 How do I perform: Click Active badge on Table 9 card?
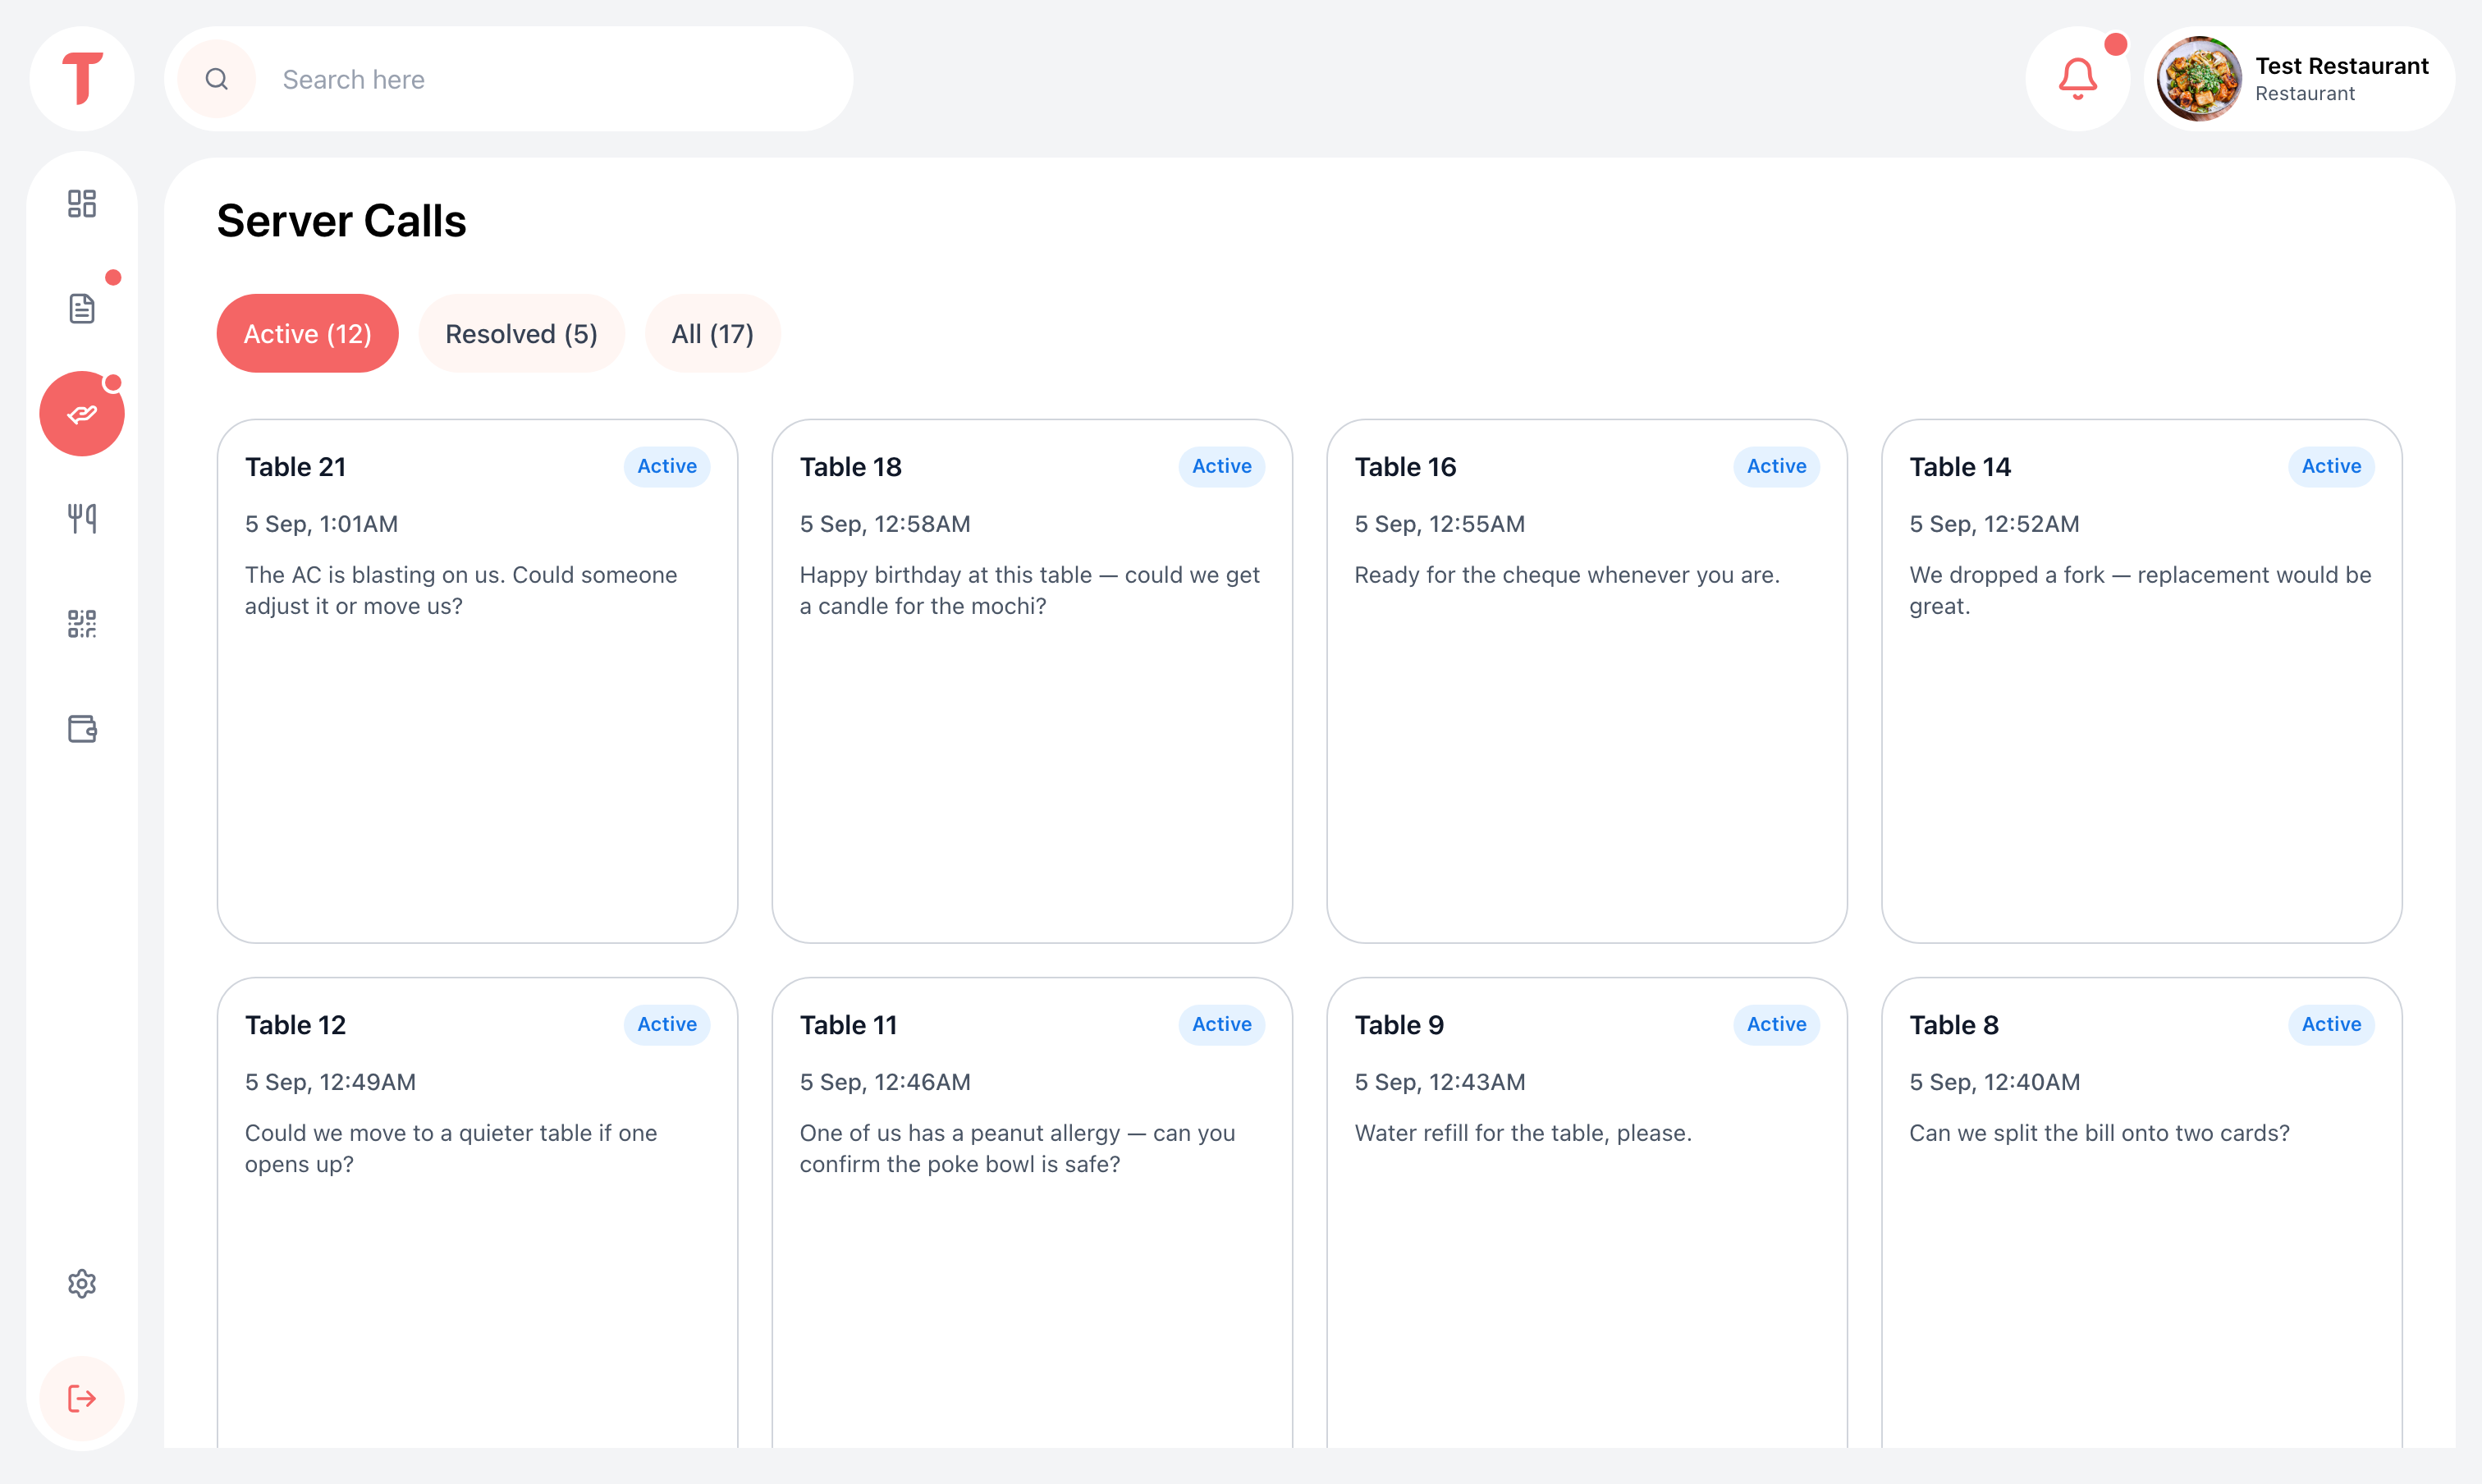pyautogui.click(x=1777, y=1025)
